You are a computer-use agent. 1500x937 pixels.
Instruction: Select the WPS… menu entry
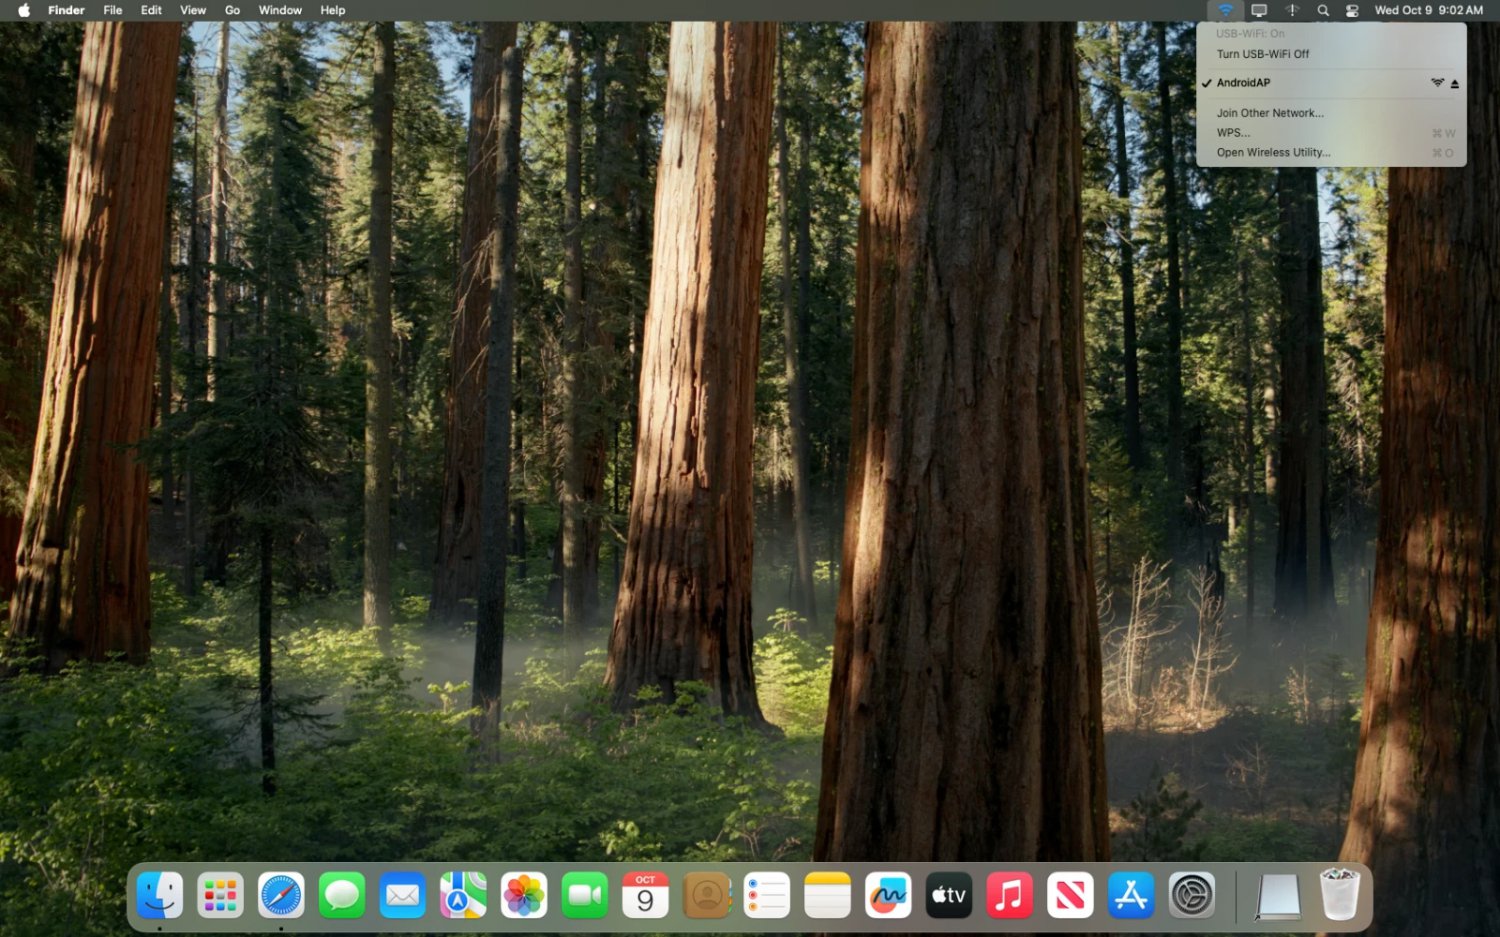(1331, 133)
